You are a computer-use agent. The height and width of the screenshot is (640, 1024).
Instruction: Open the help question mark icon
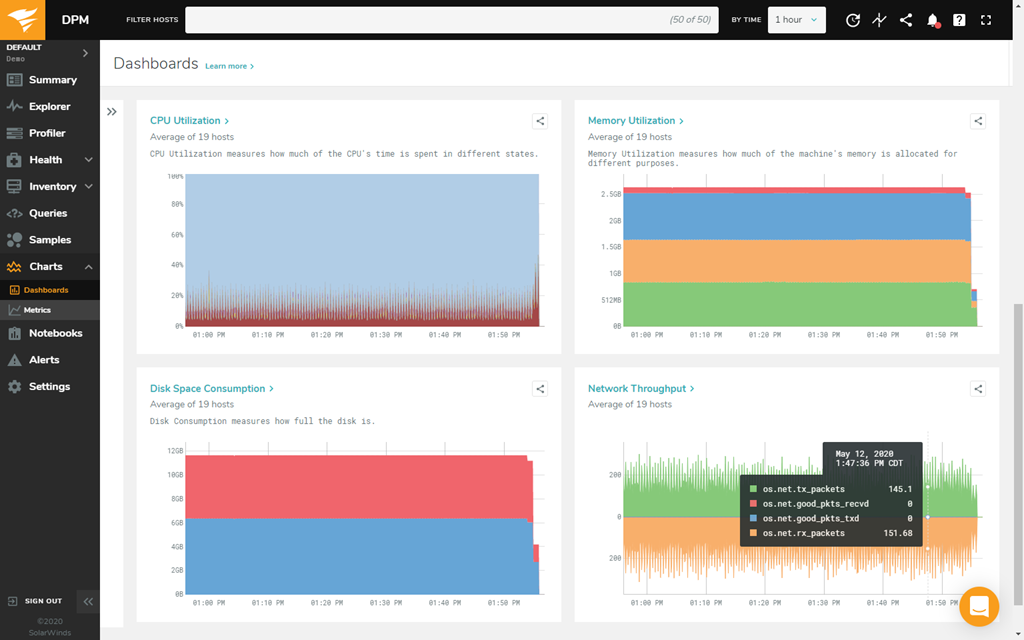pyautogui.click(x=959, y=20)
